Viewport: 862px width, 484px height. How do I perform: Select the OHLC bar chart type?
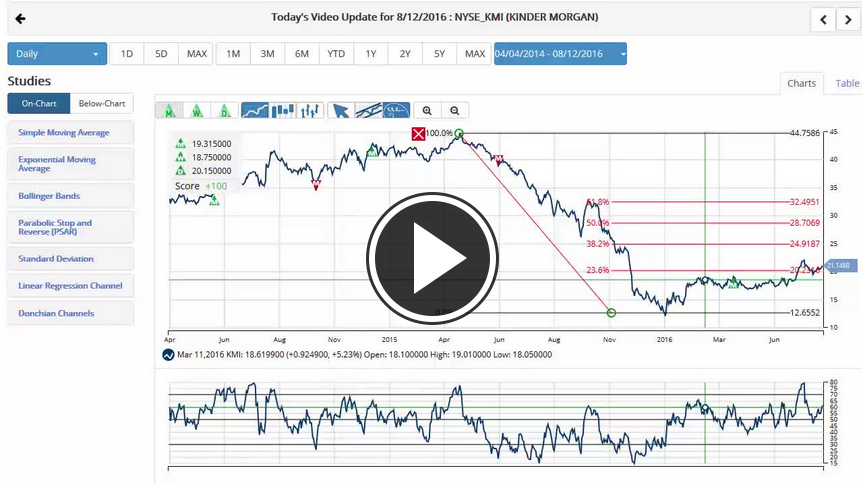(310, 111)
